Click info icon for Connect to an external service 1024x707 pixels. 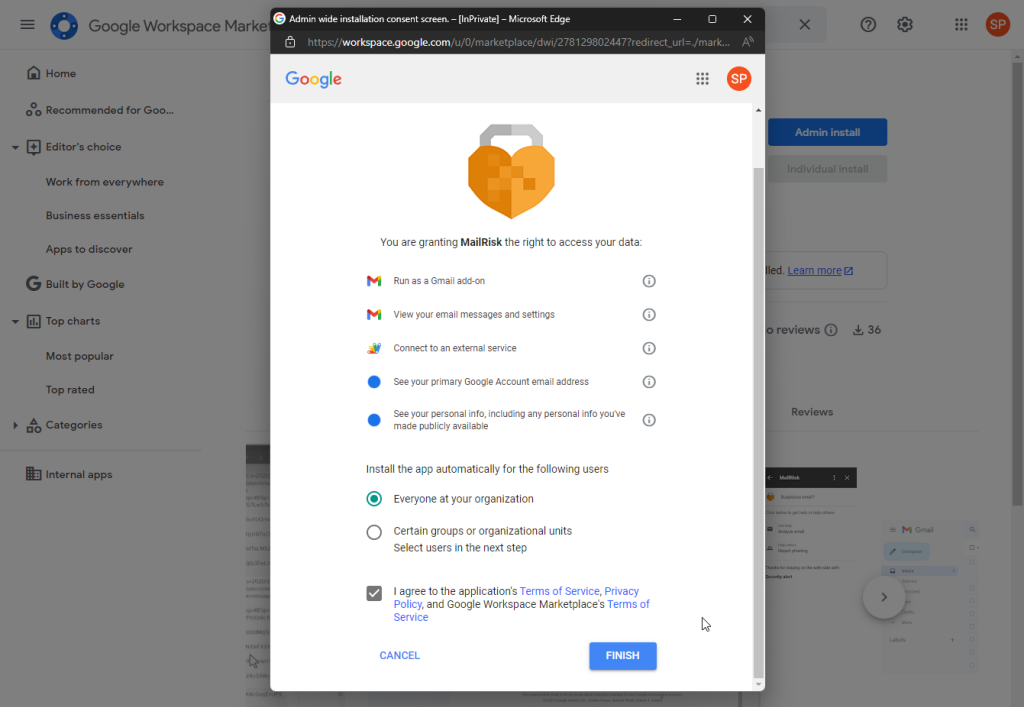[648, 348]
